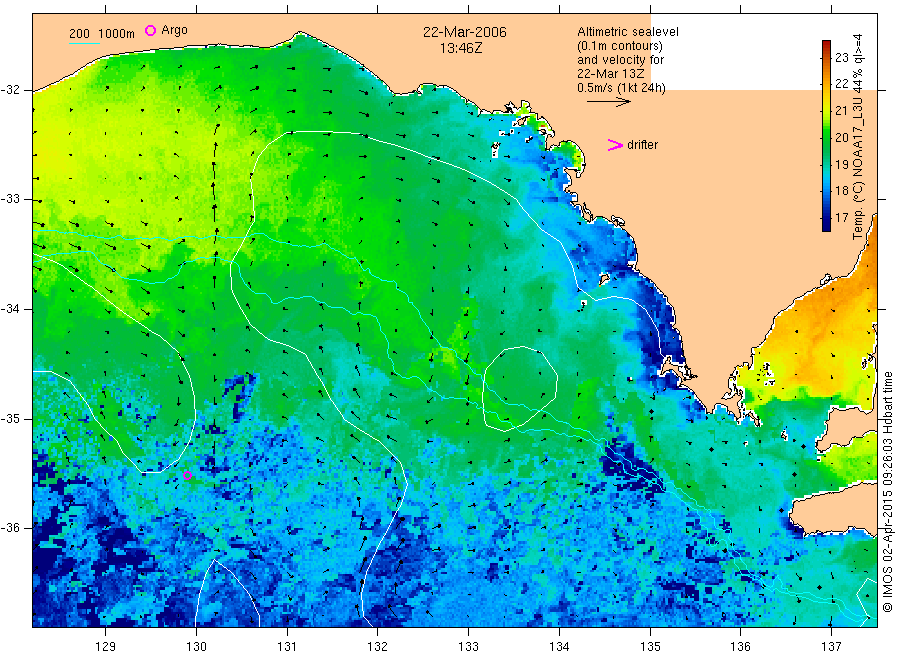The width and height of the screenshot is (900, 660).
Task: Click longitude axis label 137
Action: click(831, 646)
